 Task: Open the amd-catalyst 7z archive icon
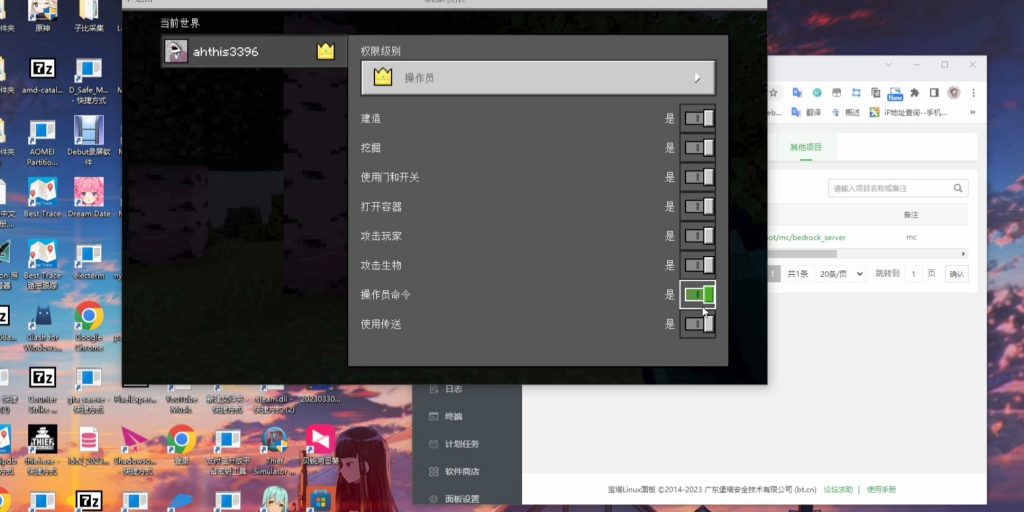pos(42,76)
